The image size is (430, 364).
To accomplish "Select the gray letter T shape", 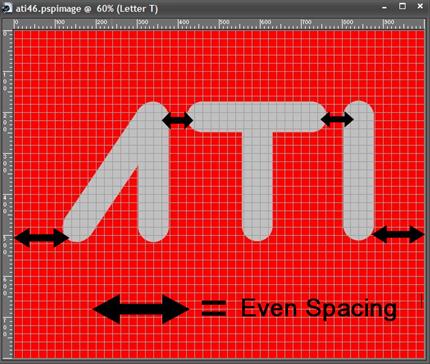I will click(x=257, y=171).
